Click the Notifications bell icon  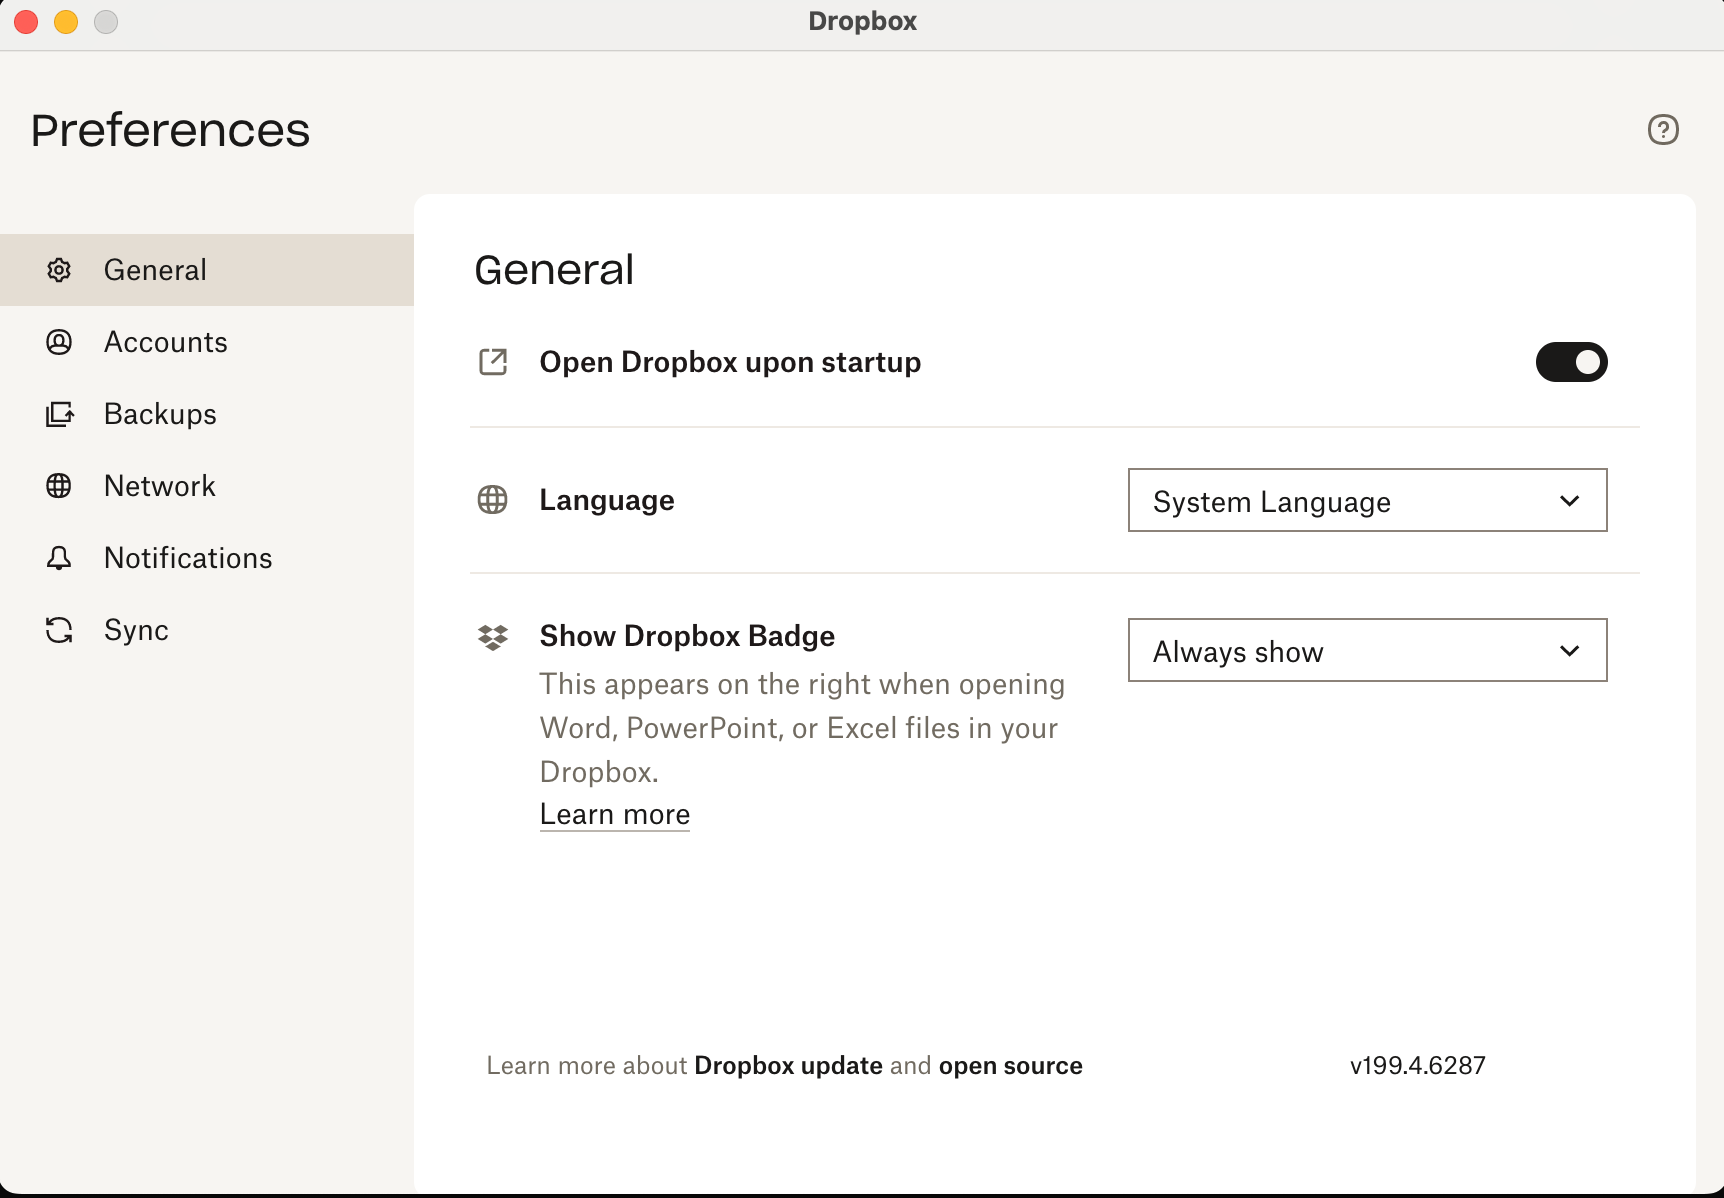[59, 558]
